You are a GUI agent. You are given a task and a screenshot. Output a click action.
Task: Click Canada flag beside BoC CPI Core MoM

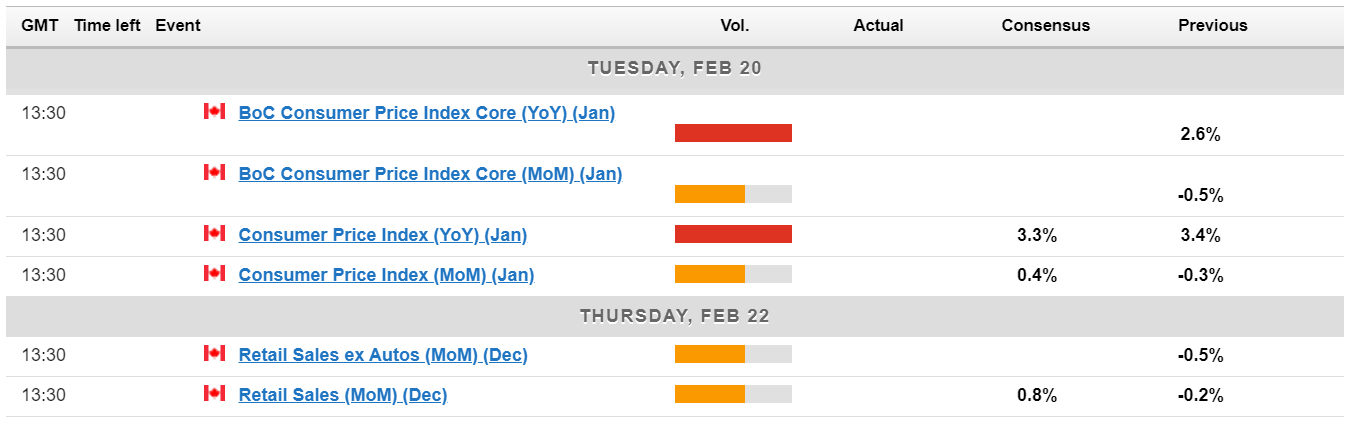click(x=214, y=173)
